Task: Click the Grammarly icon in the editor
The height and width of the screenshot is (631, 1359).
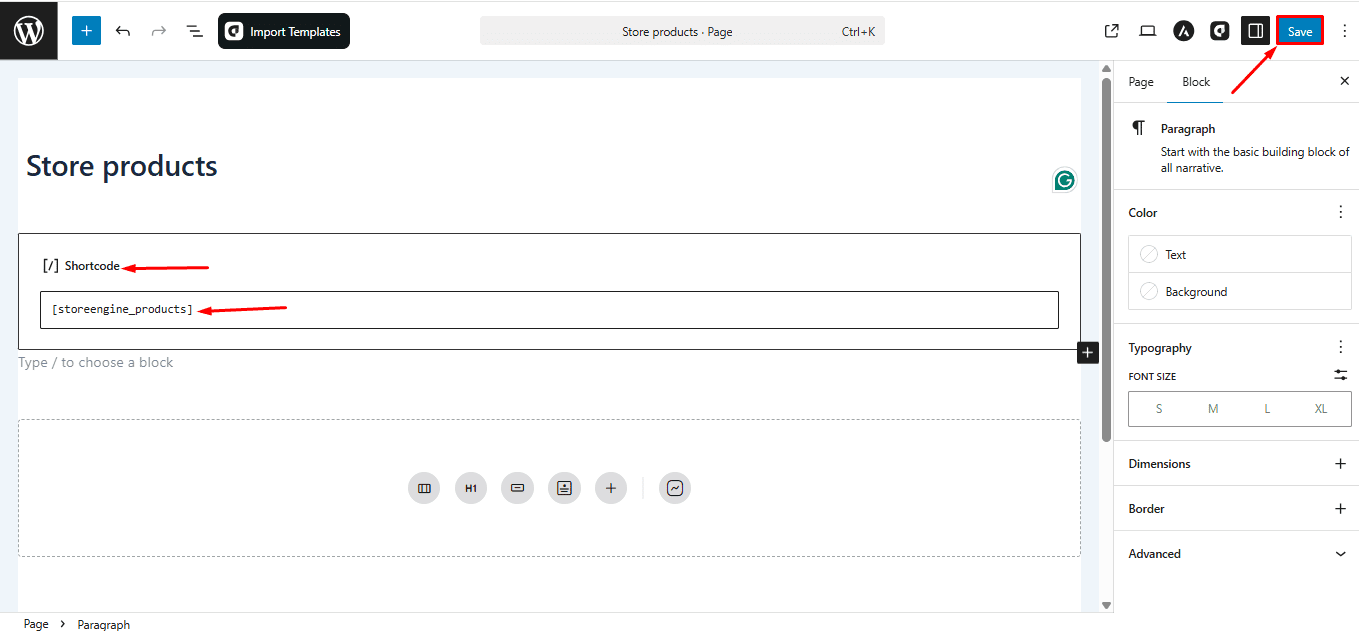Action: pyautogui.click(x=1064, y=180)
